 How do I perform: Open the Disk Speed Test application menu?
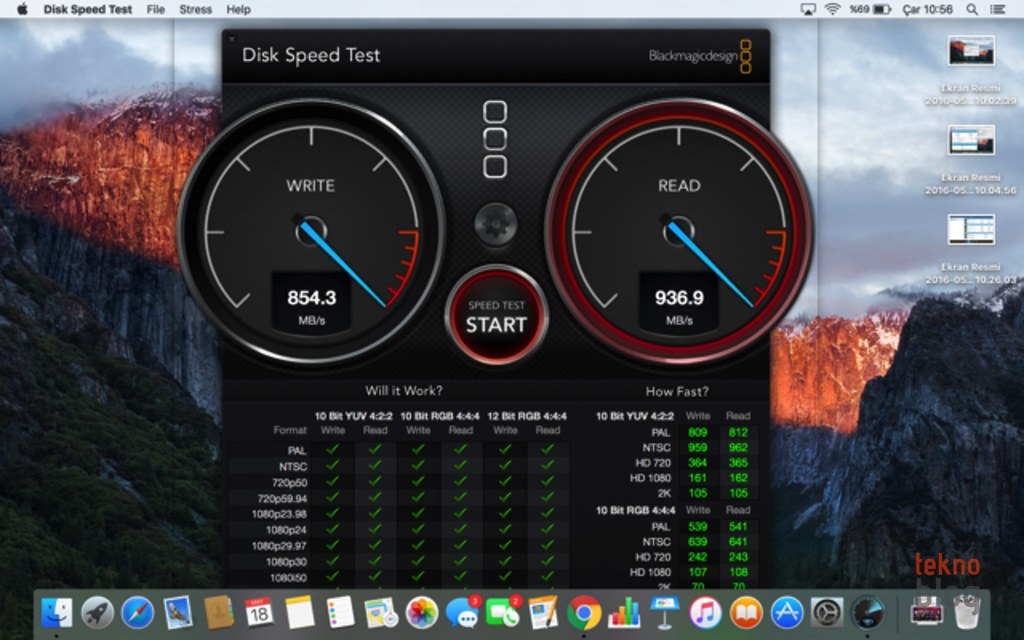coord(88,9)
